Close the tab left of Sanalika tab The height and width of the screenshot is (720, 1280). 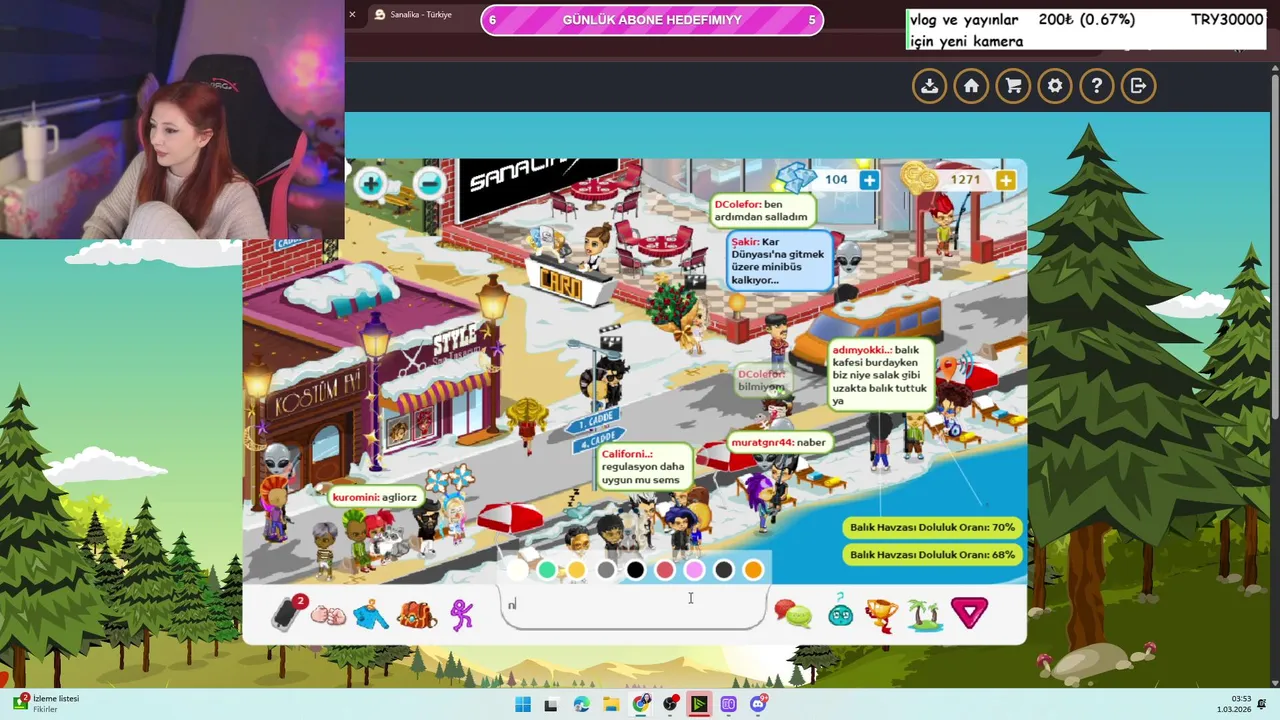[352, 14]
